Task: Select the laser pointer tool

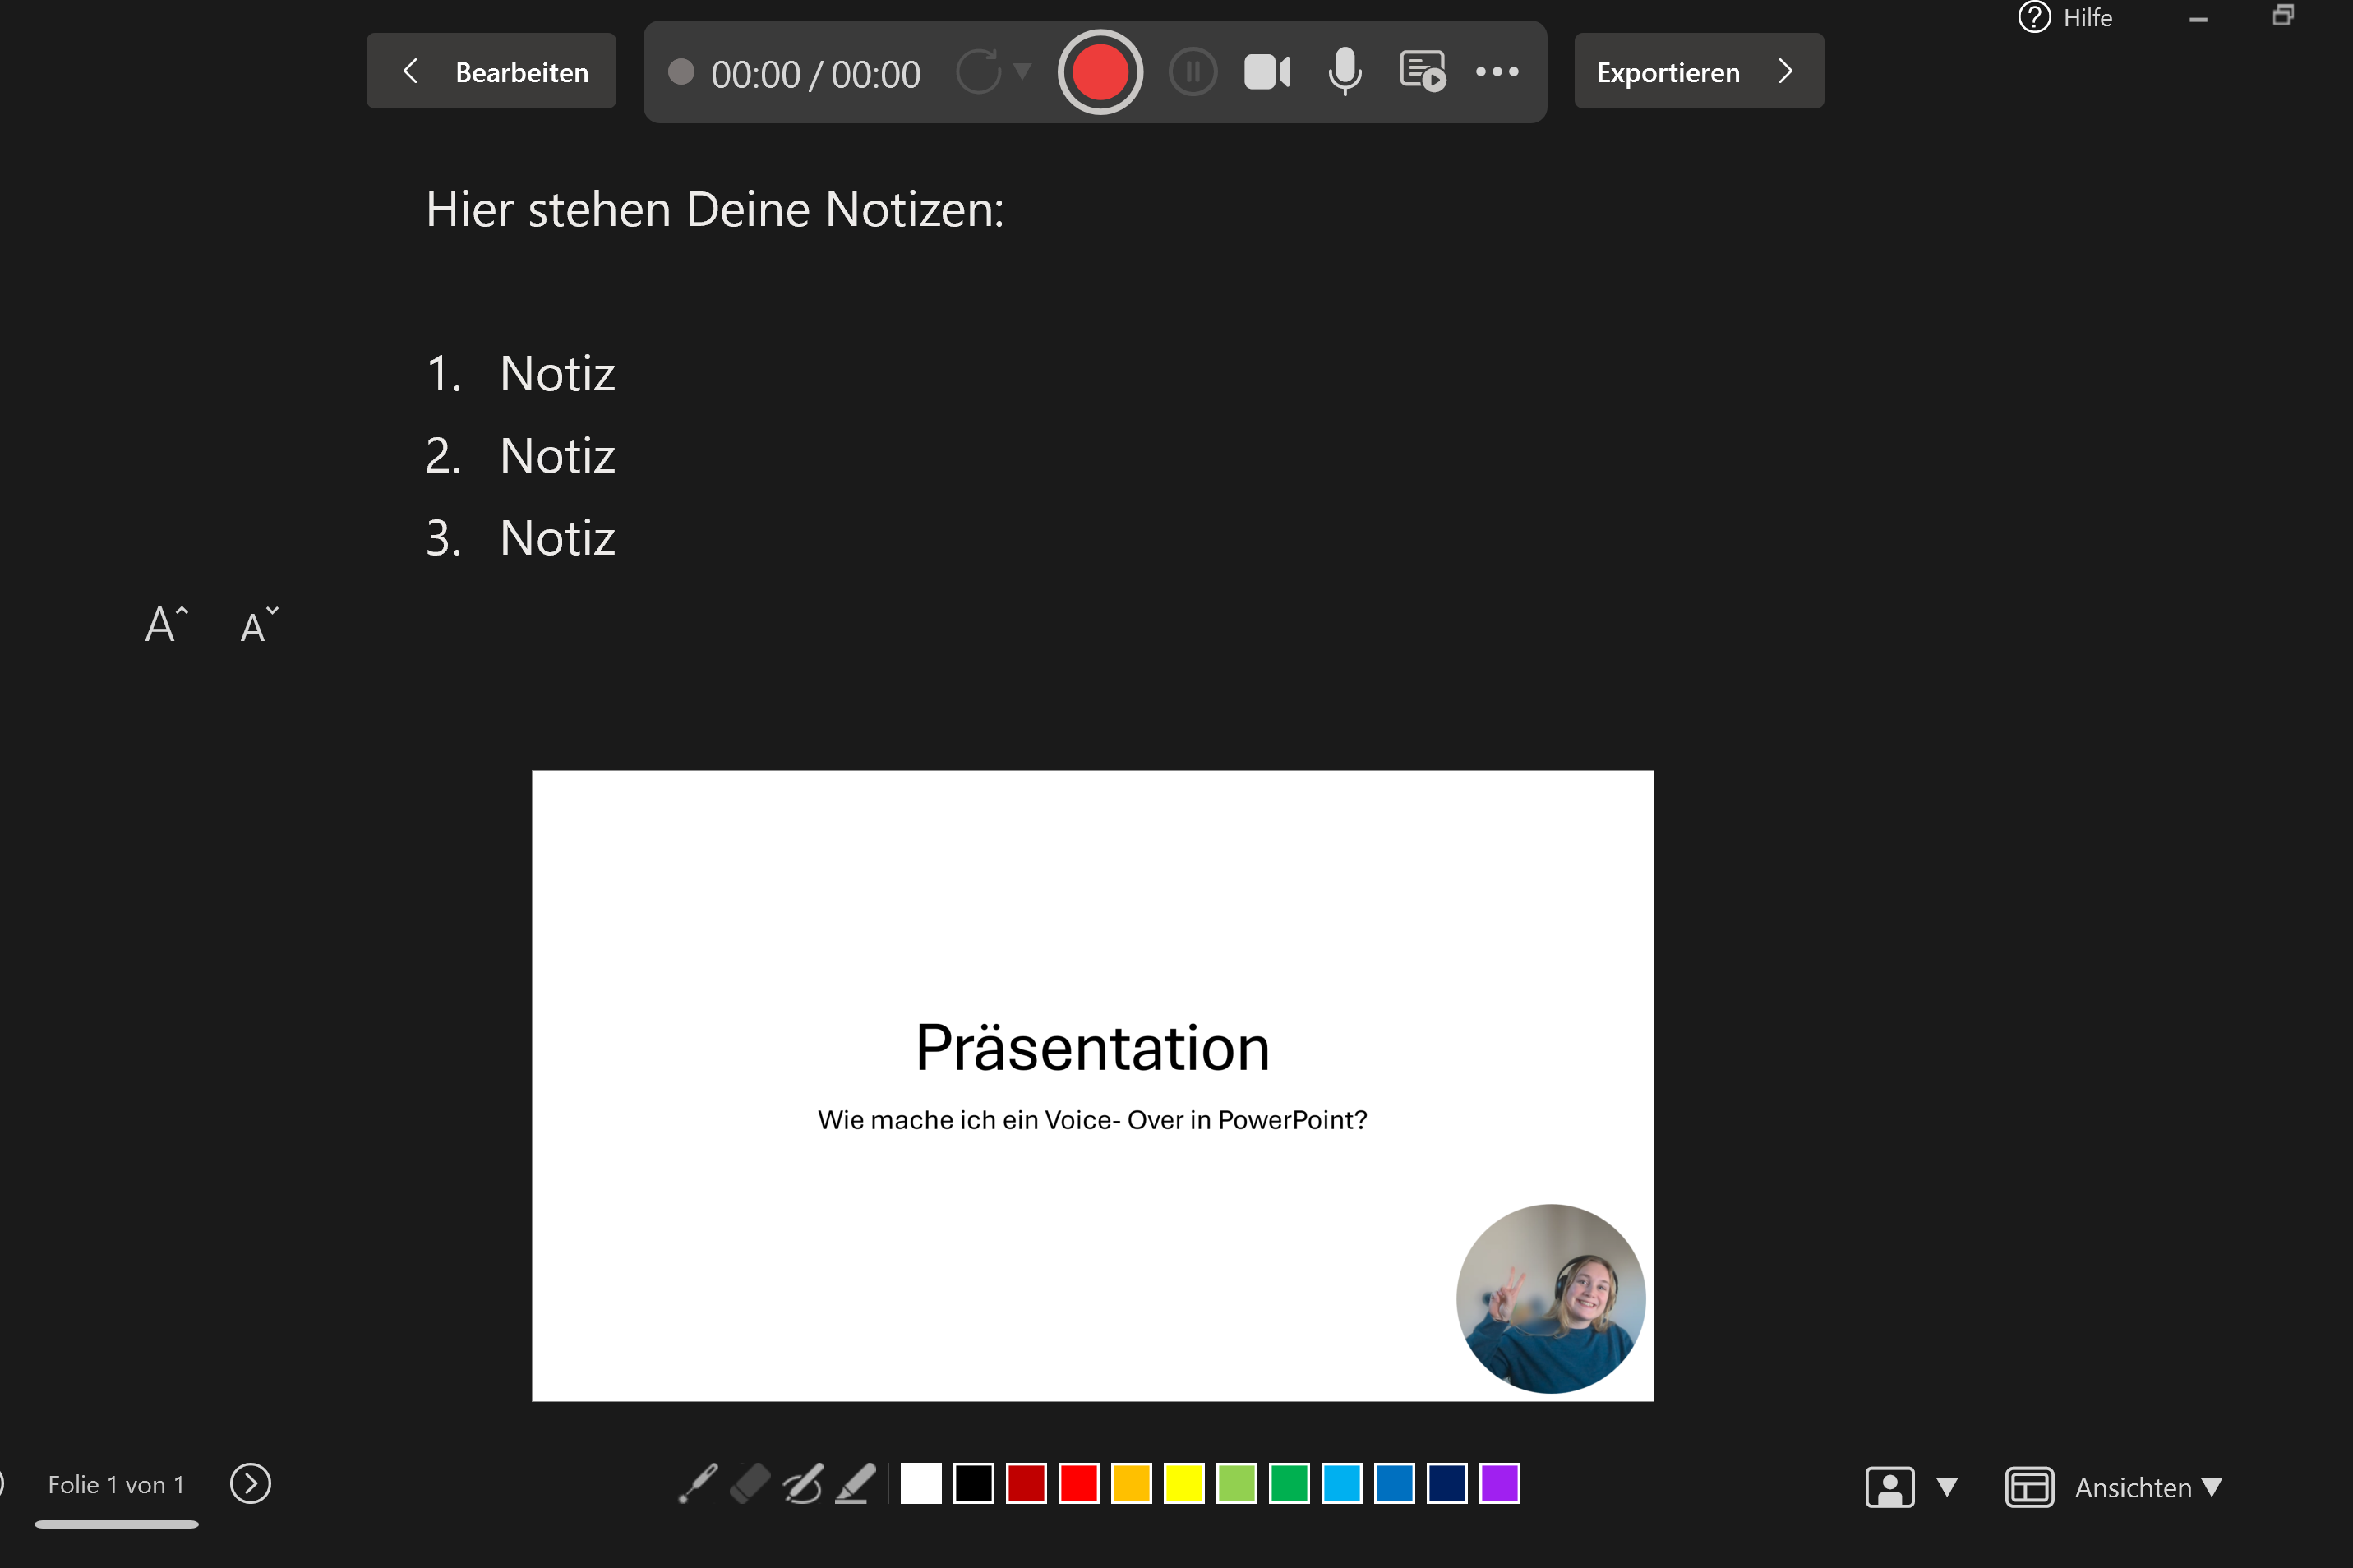Action: click(697, 1483)
